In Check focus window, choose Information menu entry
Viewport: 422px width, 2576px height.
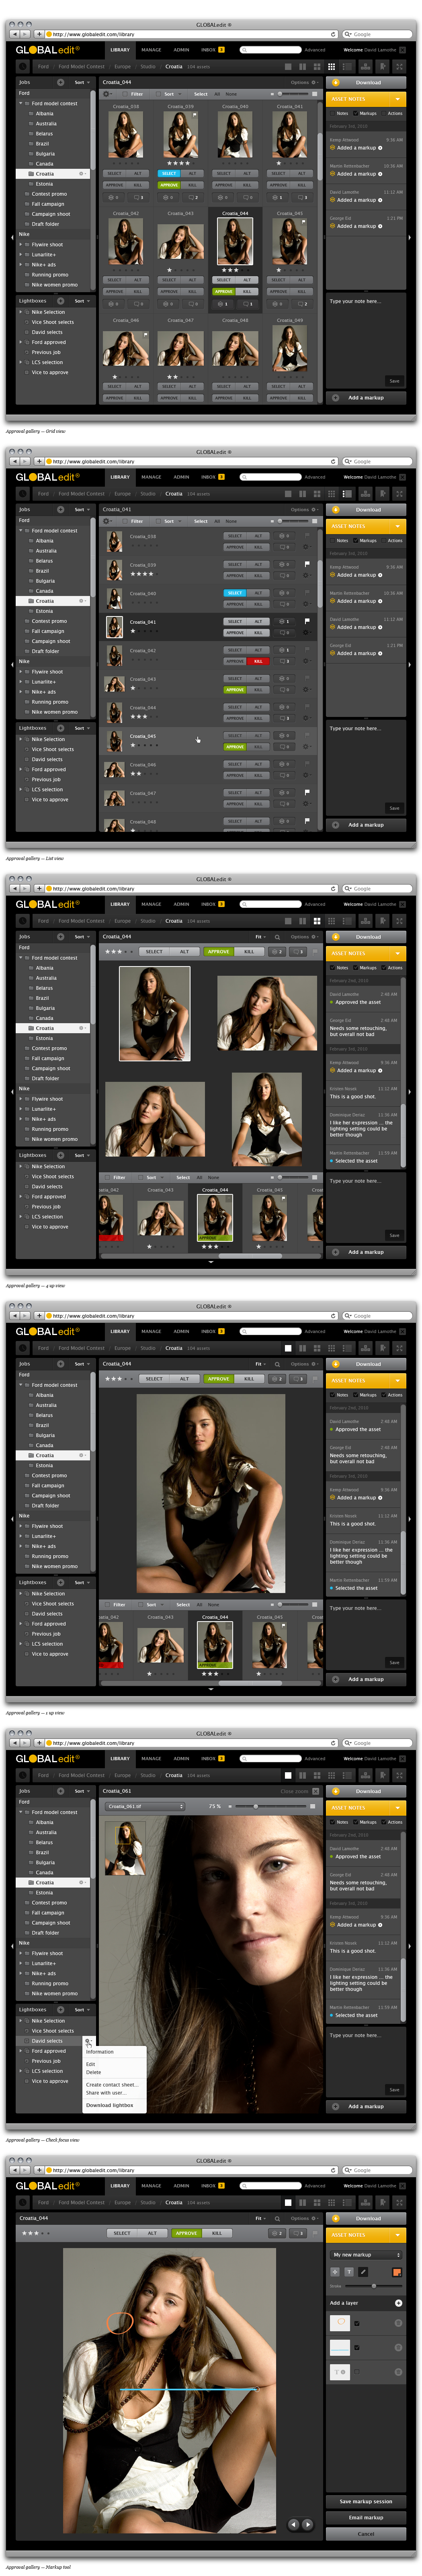pyautogui.click(x=100, y=2052)
